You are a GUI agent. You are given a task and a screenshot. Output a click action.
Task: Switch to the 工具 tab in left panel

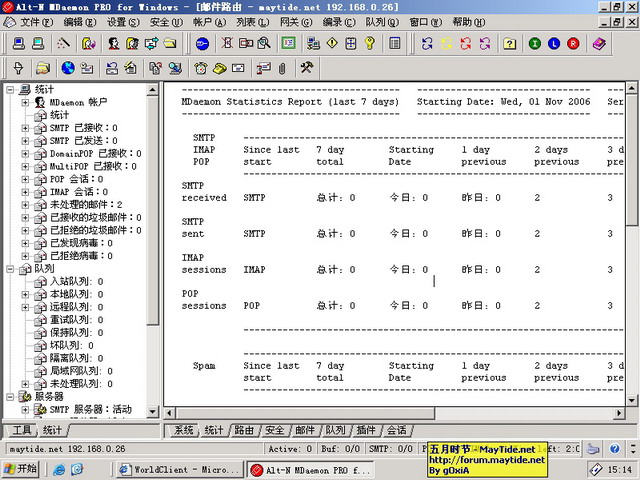[x=21, y=430]
